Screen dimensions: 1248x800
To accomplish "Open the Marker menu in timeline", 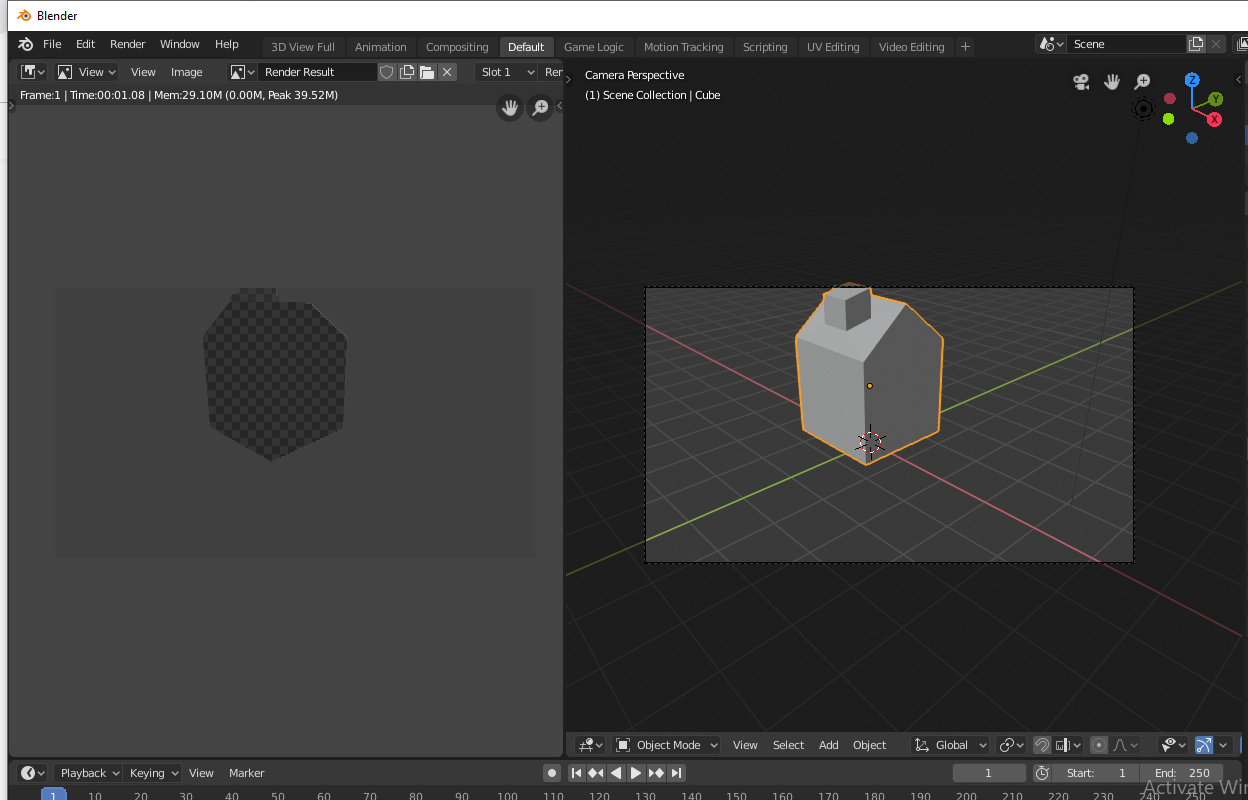I will pyautogui.click(x=247, y=773).
